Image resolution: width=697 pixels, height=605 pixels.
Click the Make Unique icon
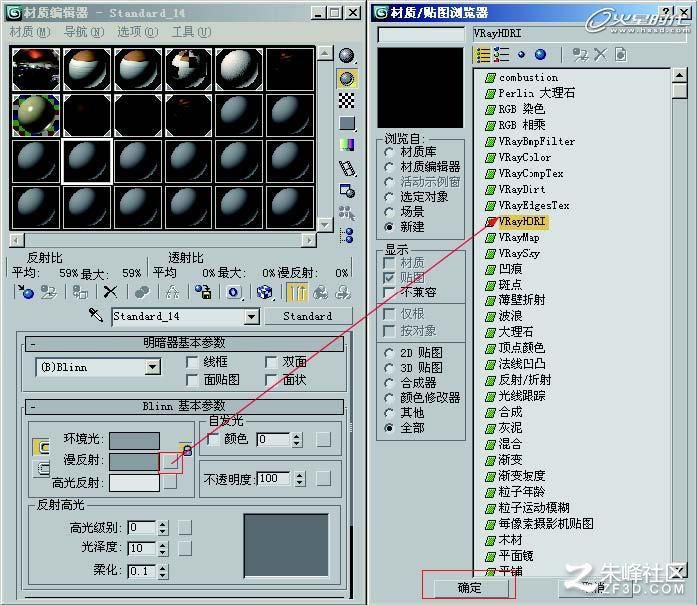[x=172, y=292]
